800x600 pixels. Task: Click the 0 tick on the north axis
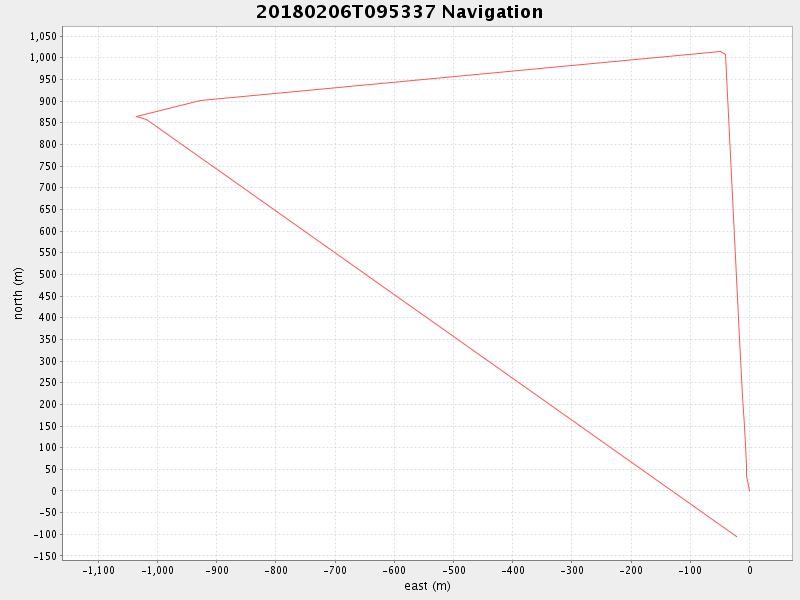54,491
